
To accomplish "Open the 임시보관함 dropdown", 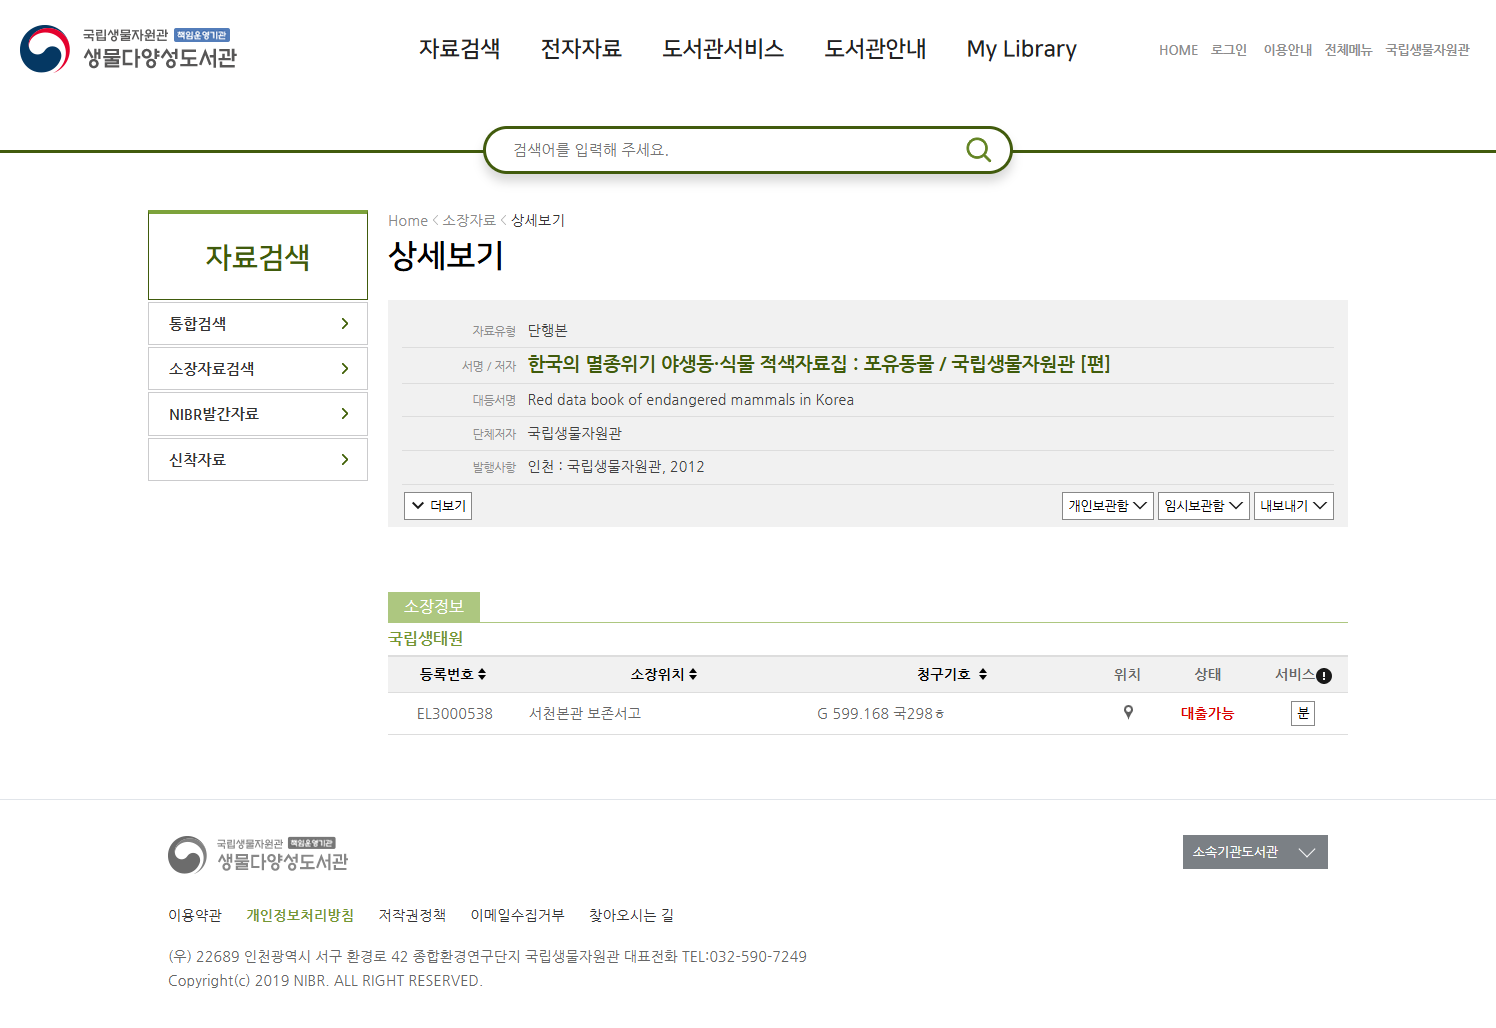I will click(x=1203, y=506).
